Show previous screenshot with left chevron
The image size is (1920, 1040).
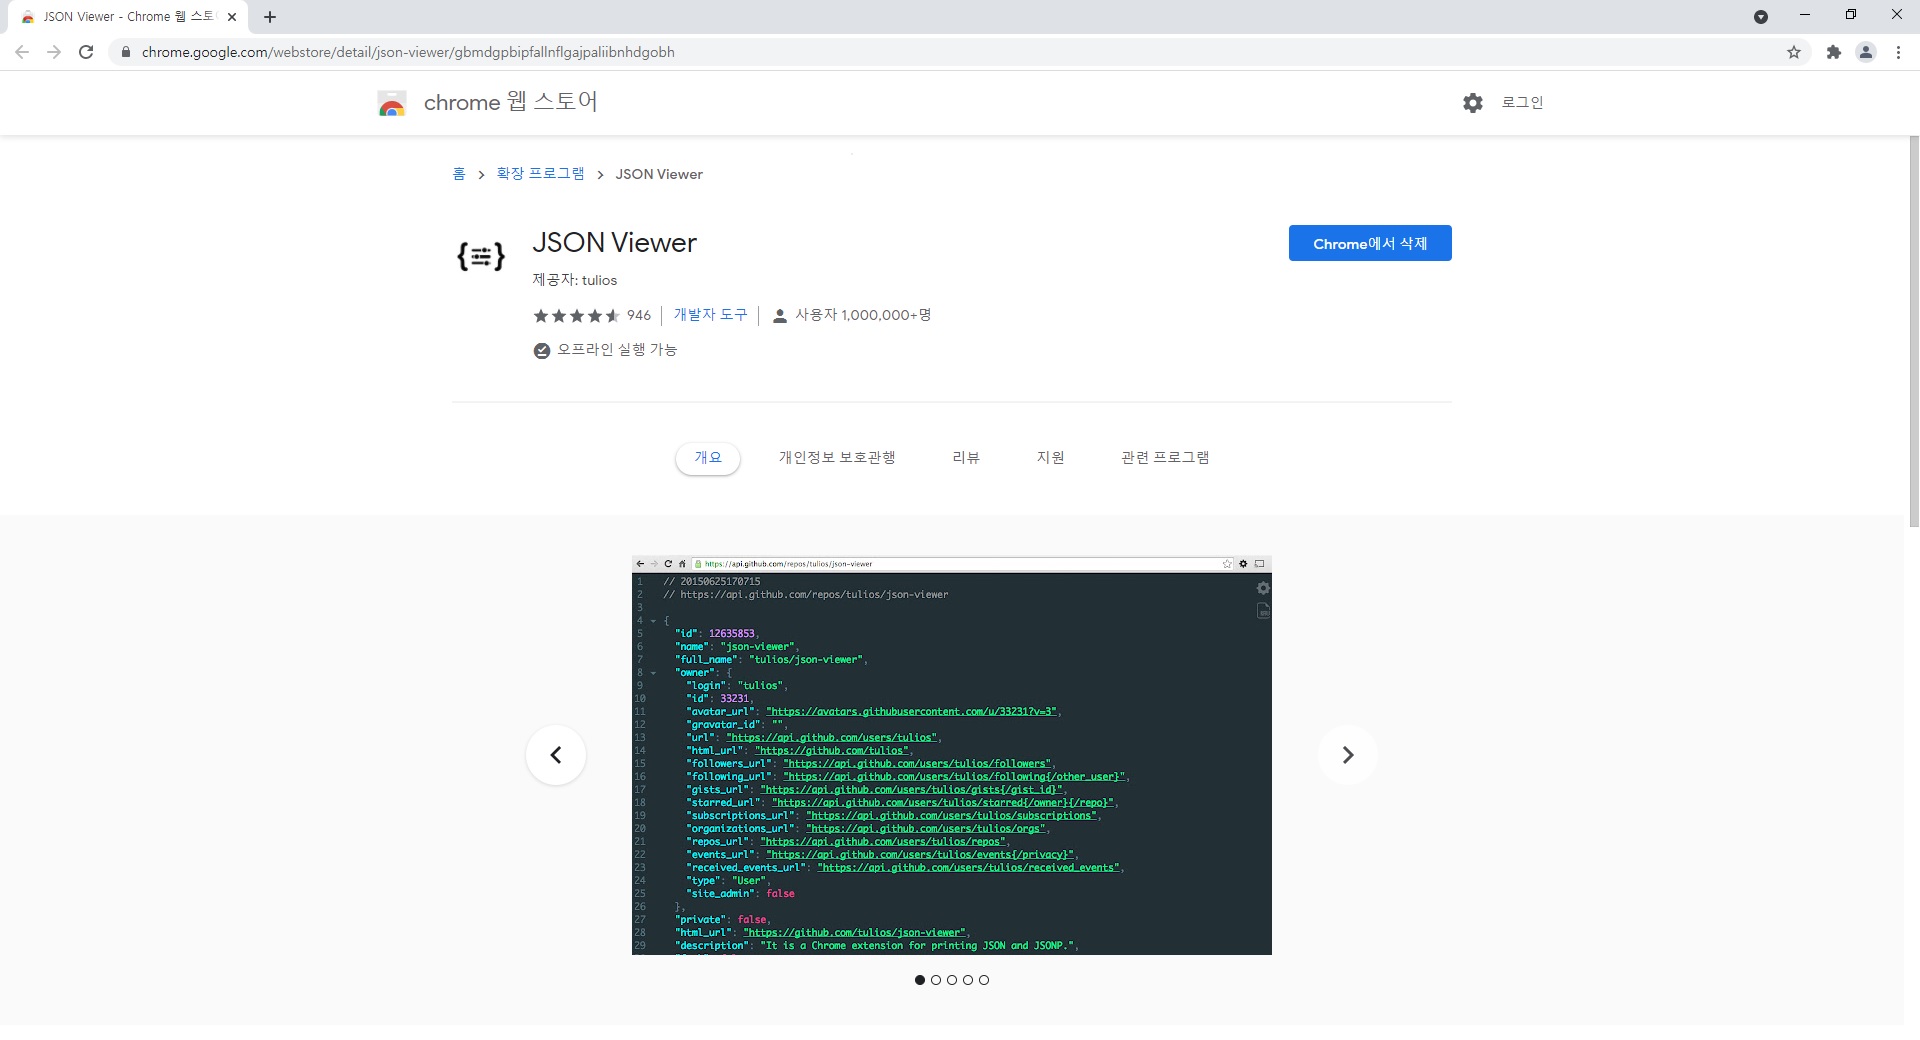[556, 755]
